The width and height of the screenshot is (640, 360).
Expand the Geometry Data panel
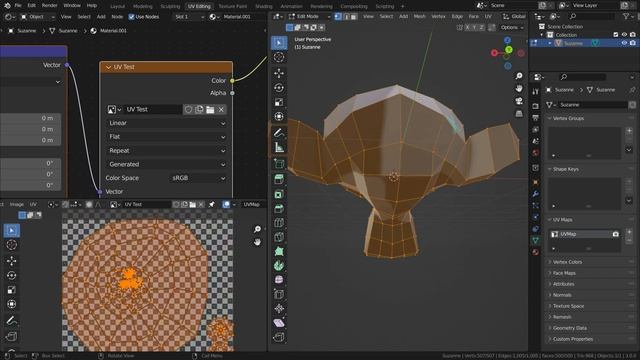point(550,328)
